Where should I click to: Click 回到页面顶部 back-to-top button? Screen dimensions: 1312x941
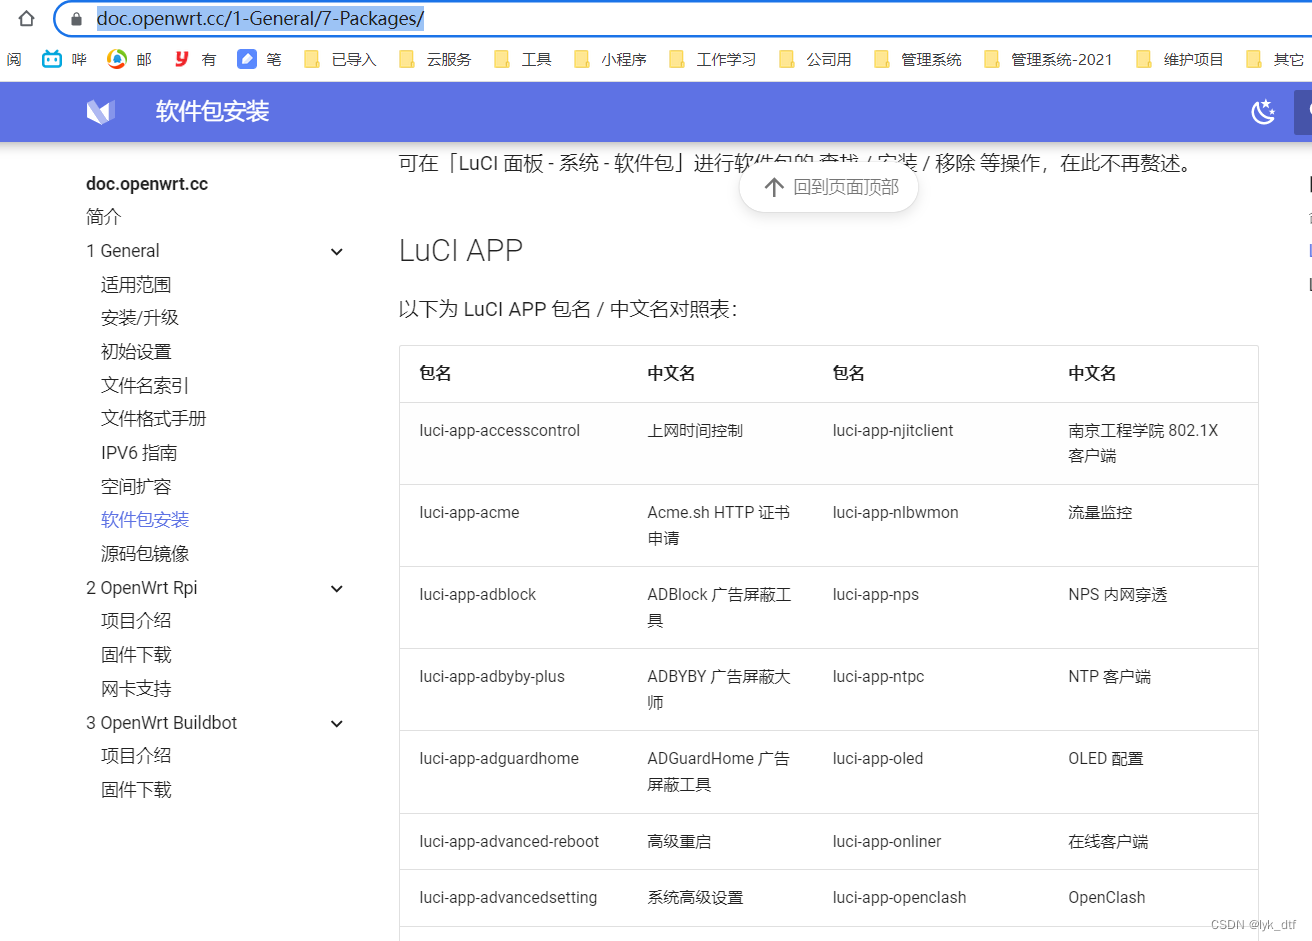coord(829,187)
